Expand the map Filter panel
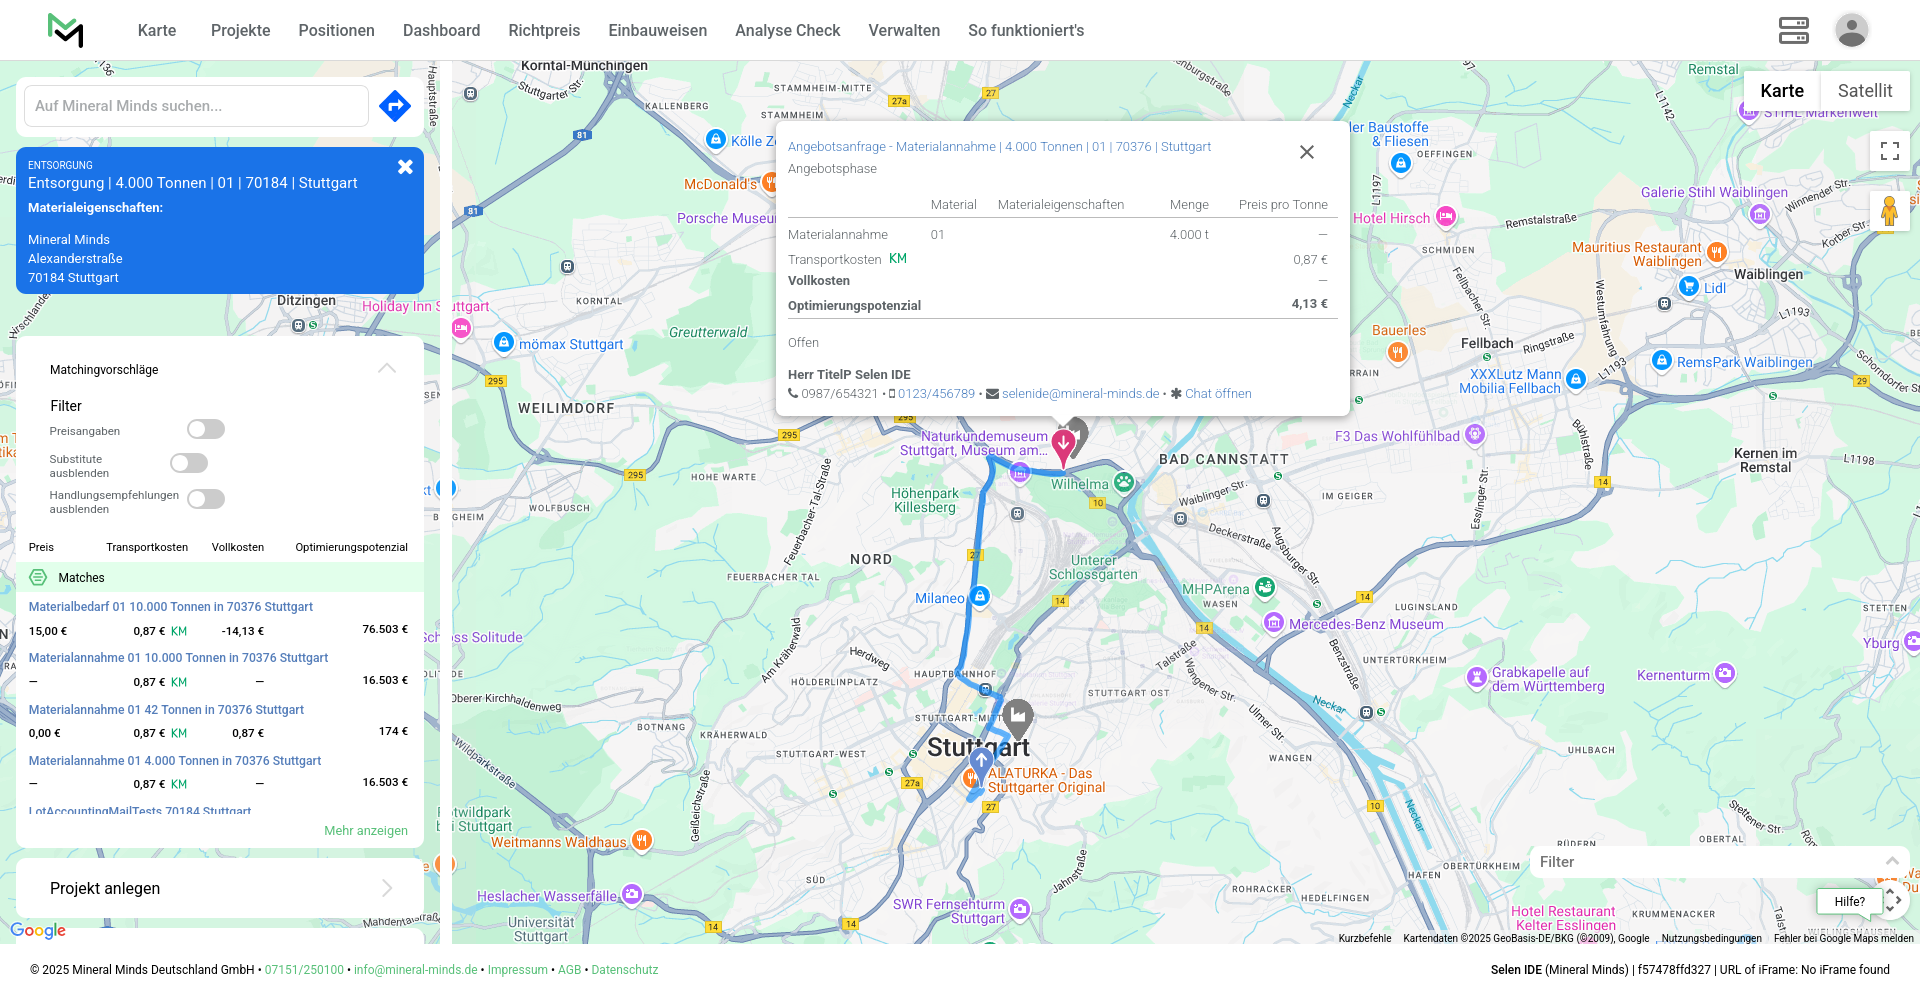Viewport: 1920px width, 994px height. tap(1891, 861)
